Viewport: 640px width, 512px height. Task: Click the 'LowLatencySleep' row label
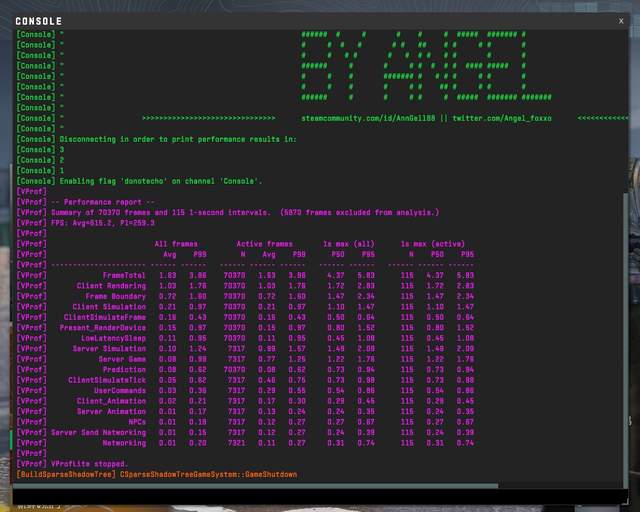click(x=113, y=338)
